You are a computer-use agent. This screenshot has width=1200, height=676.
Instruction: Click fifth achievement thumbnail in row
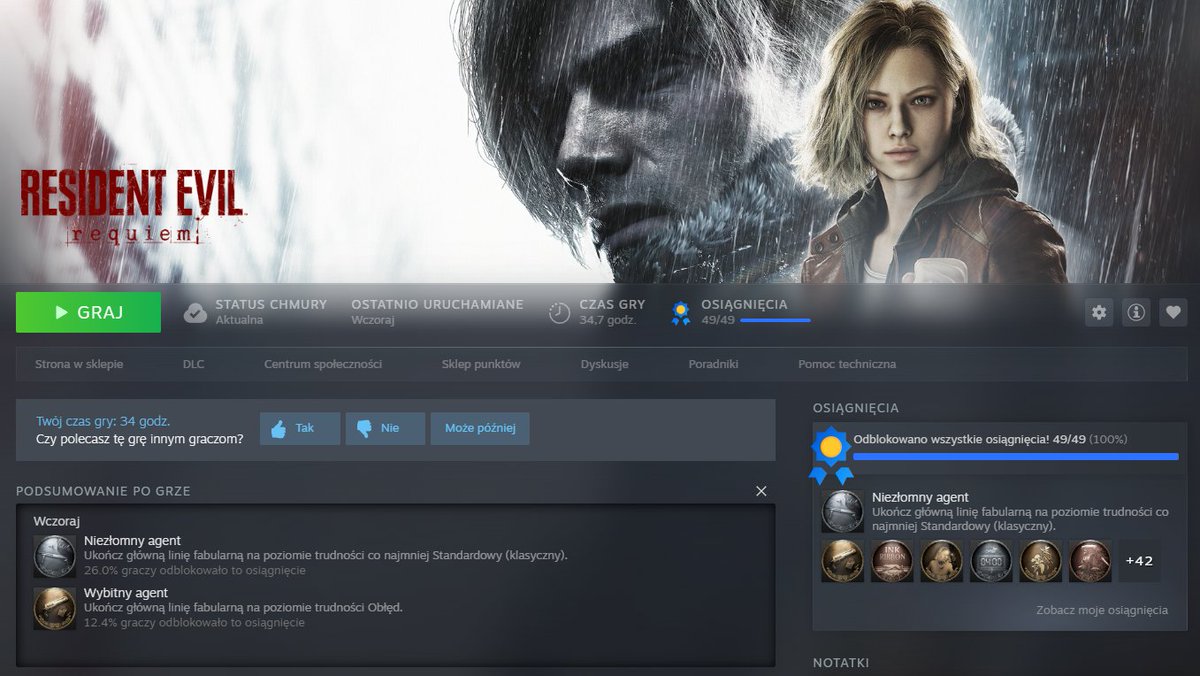(1040, 561)
